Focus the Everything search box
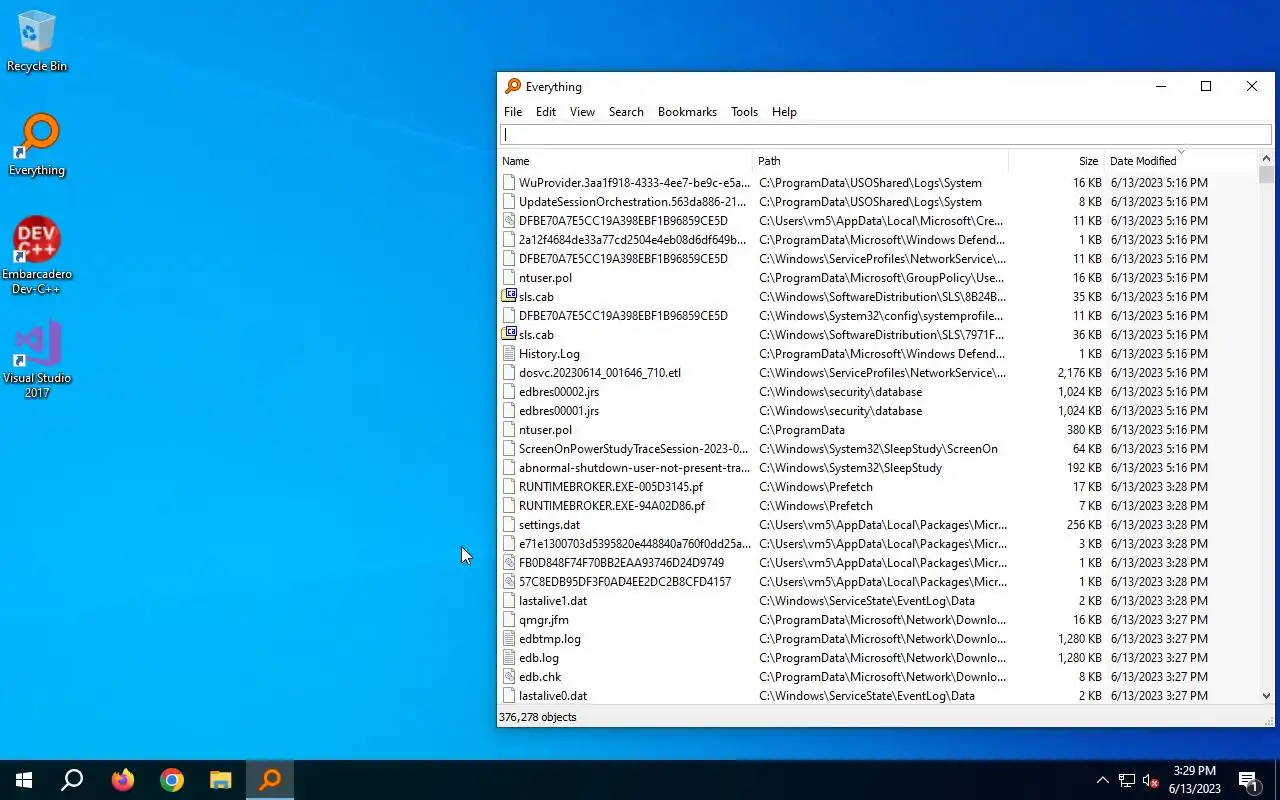This screenshot has width=1280, height=800. pos(885,135)
